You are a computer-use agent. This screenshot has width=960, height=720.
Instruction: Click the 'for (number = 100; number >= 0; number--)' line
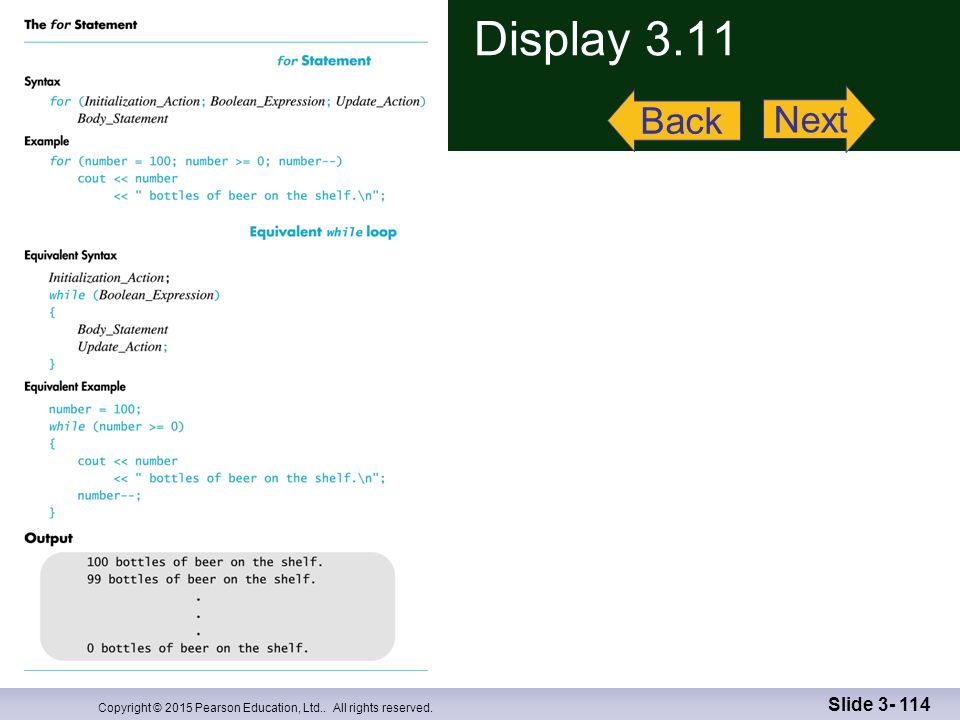coord(196,161)
